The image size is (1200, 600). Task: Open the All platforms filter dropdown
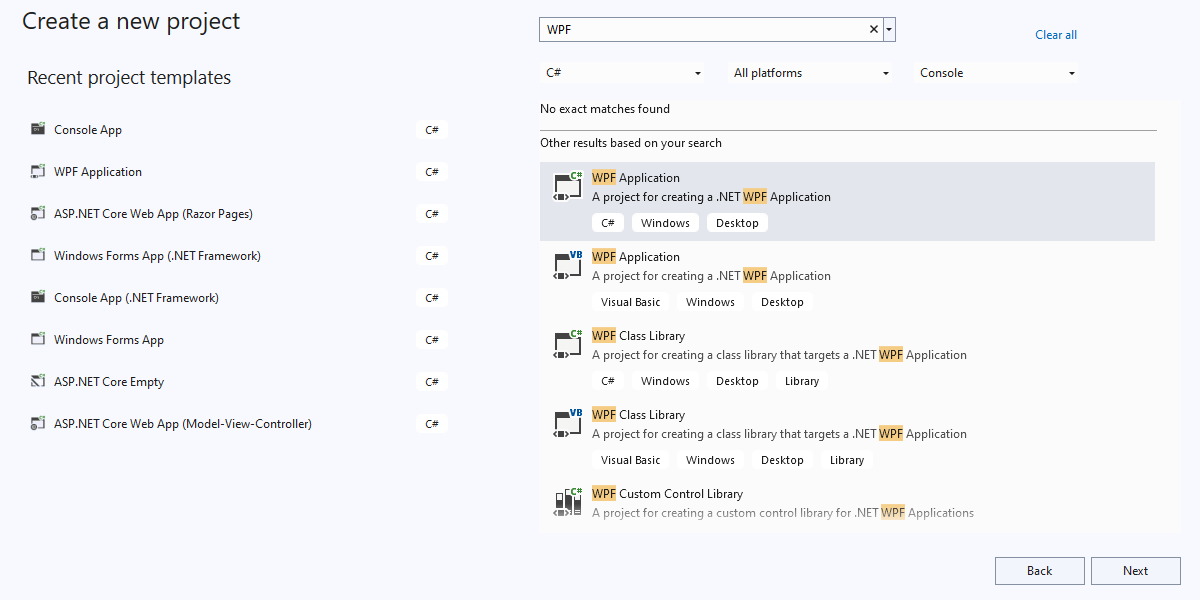[811, 73]
